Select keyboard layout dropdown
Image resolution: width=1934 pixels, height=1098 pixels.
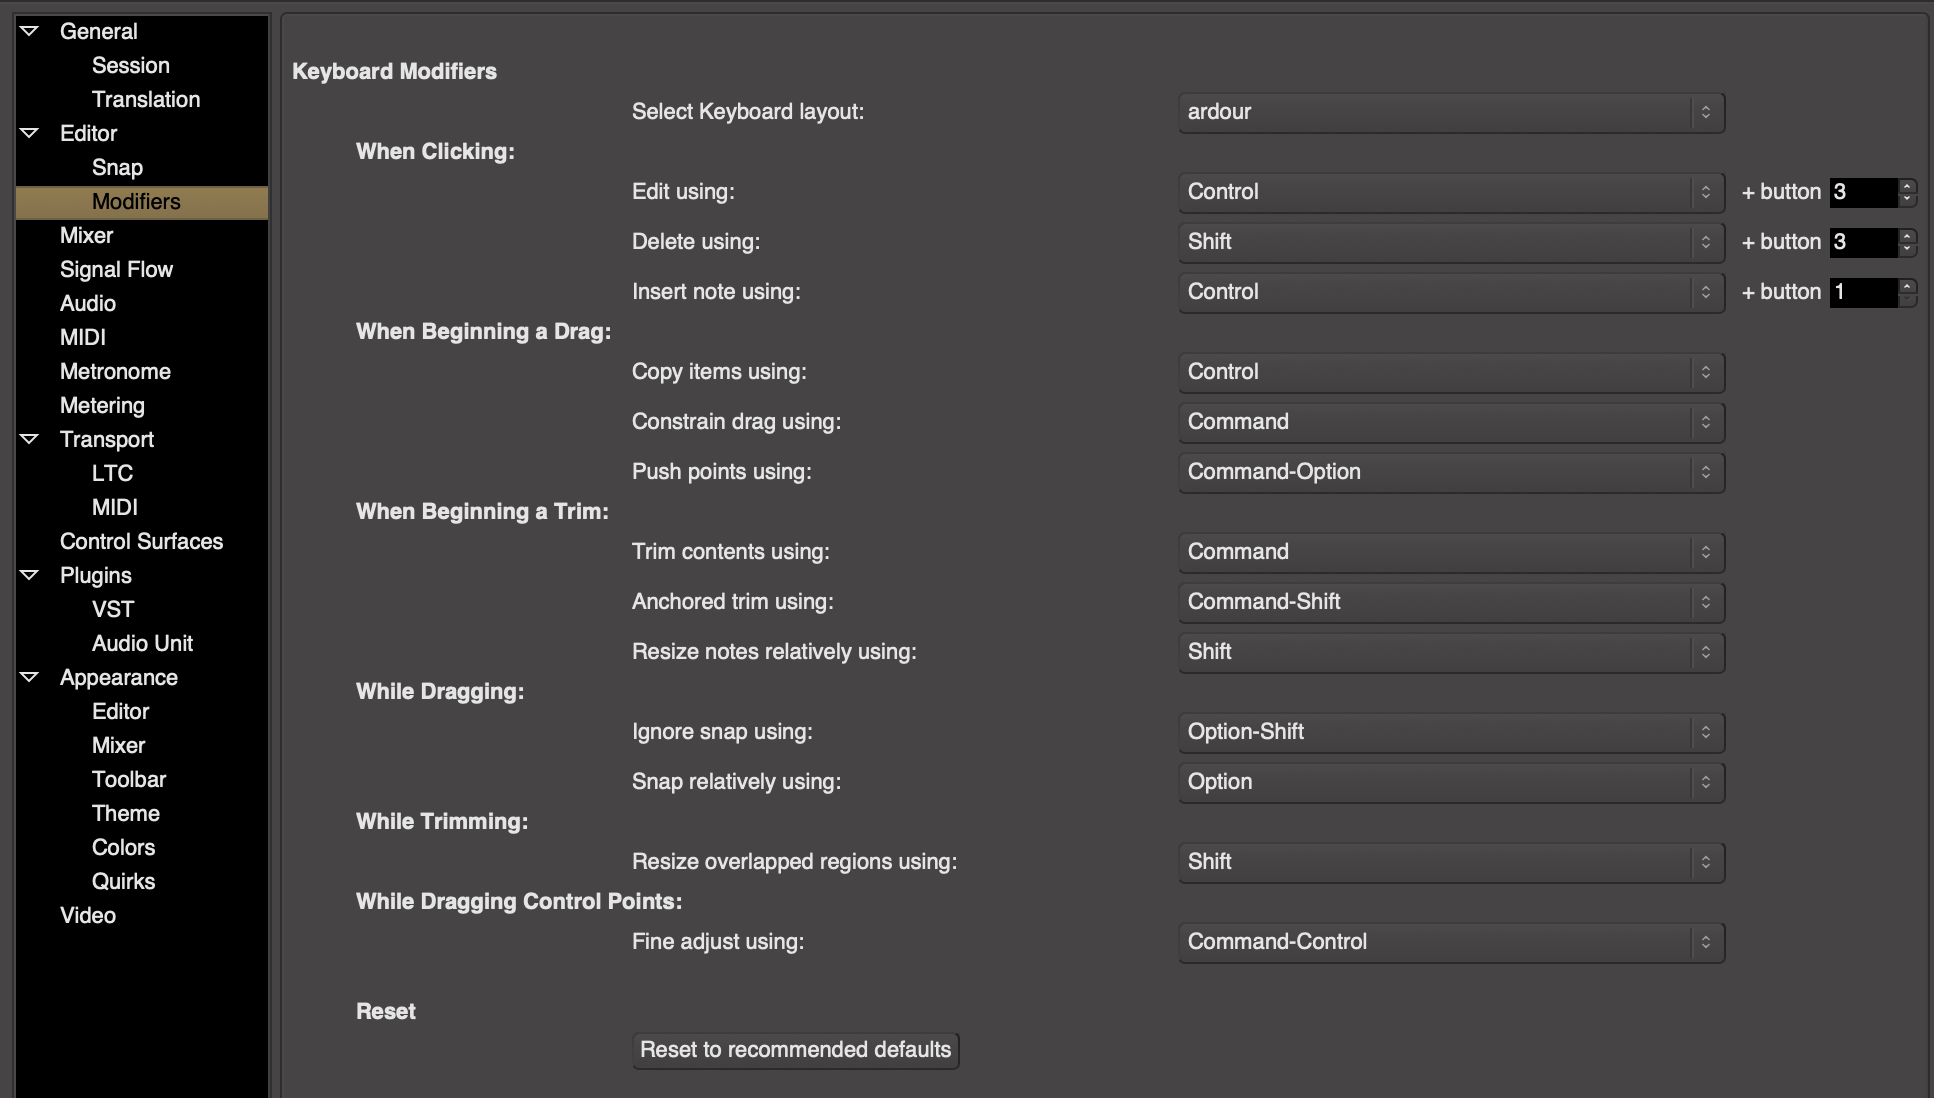(1449, 112)
